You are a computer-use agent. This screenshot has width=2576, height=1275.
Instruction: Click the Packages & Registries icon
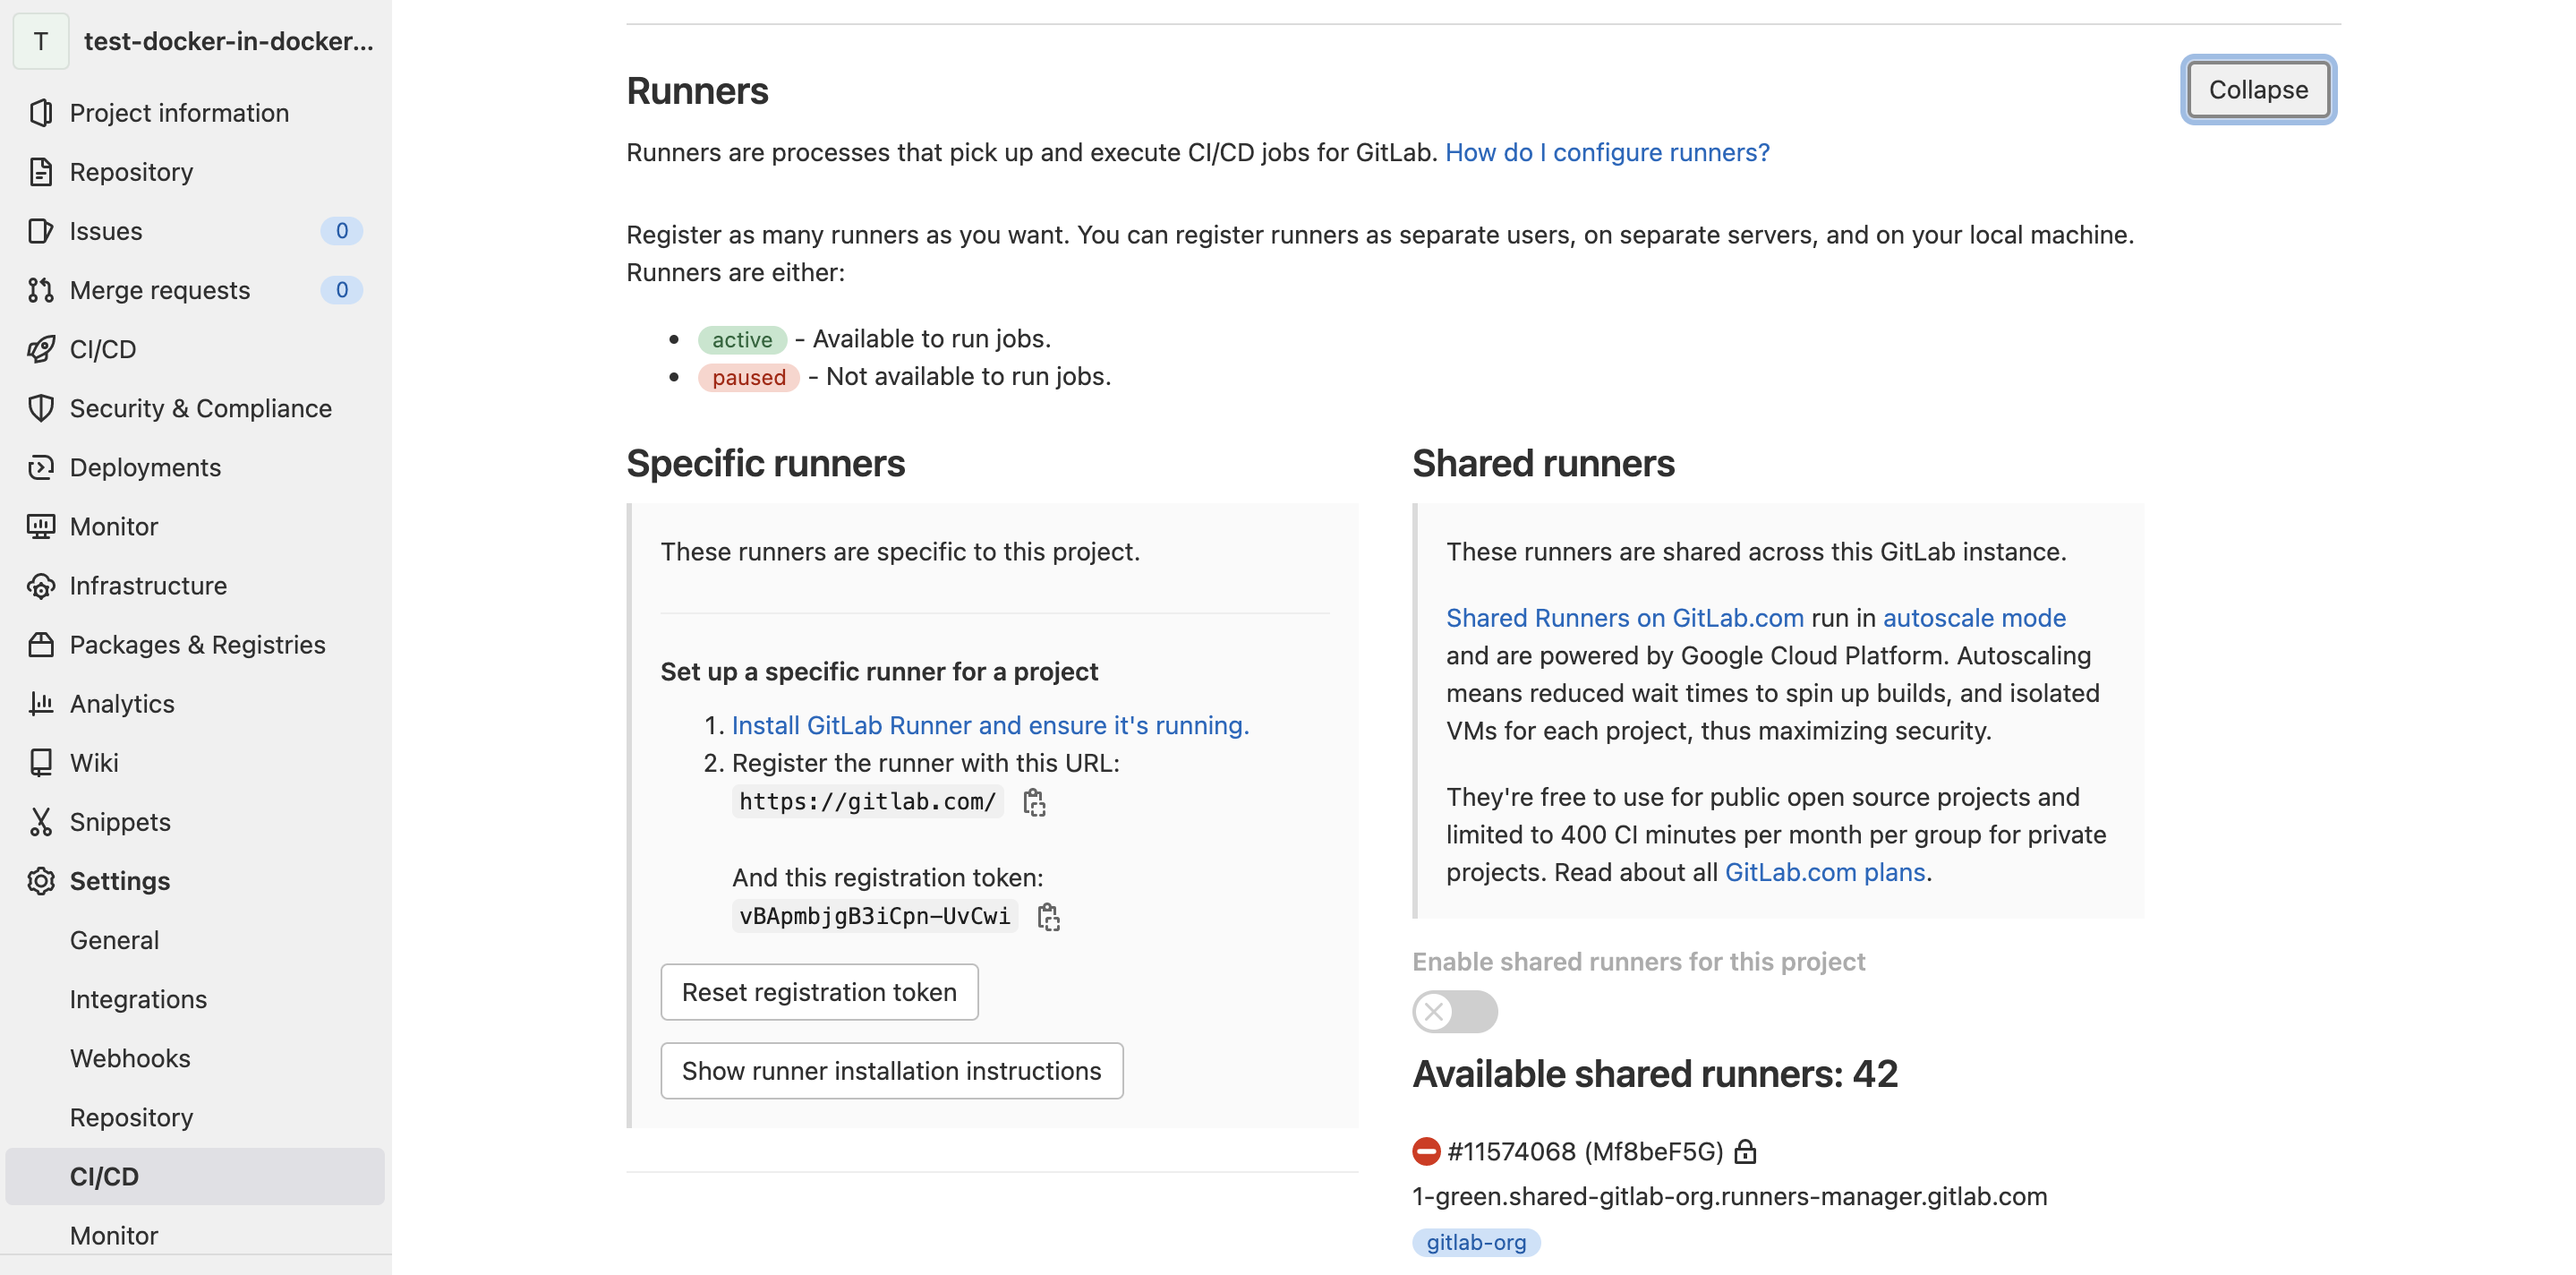[40, 645]
